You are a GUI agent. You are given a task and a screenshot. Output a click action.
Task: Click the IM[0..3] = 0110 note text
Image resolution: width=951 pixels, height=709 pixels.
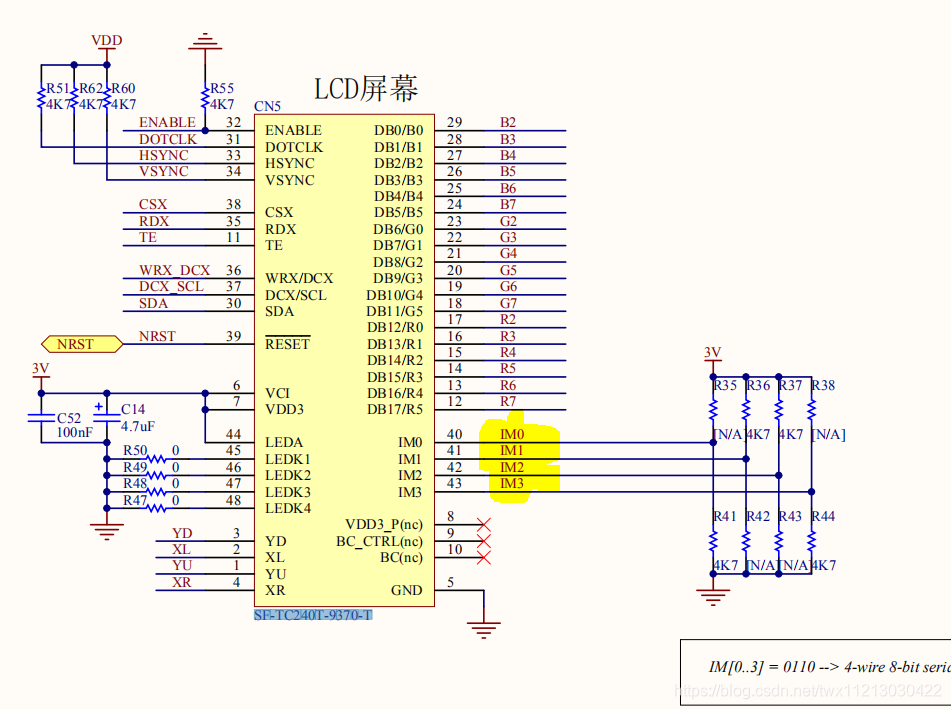point(829,667)
